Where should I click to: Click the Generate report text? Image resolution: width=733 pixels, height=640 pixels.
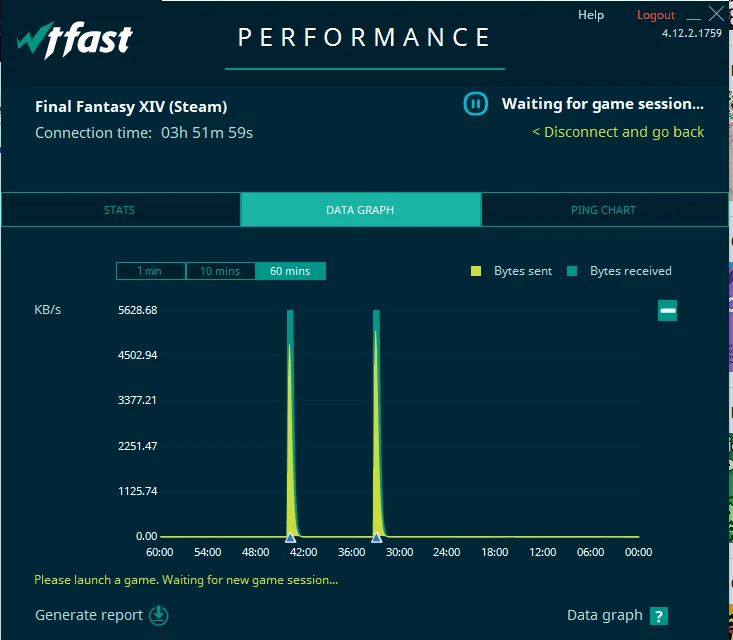[x=89, y=615]
